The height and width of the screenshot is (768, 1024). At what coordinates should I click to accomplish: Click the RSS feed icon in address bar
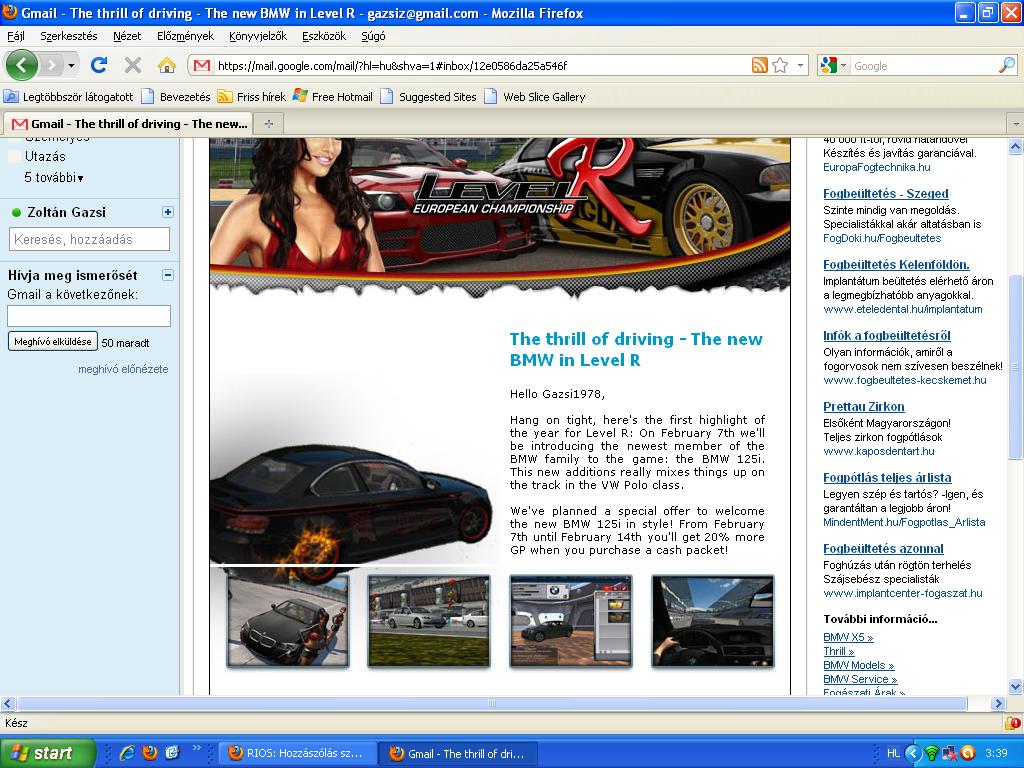[760, 65]
